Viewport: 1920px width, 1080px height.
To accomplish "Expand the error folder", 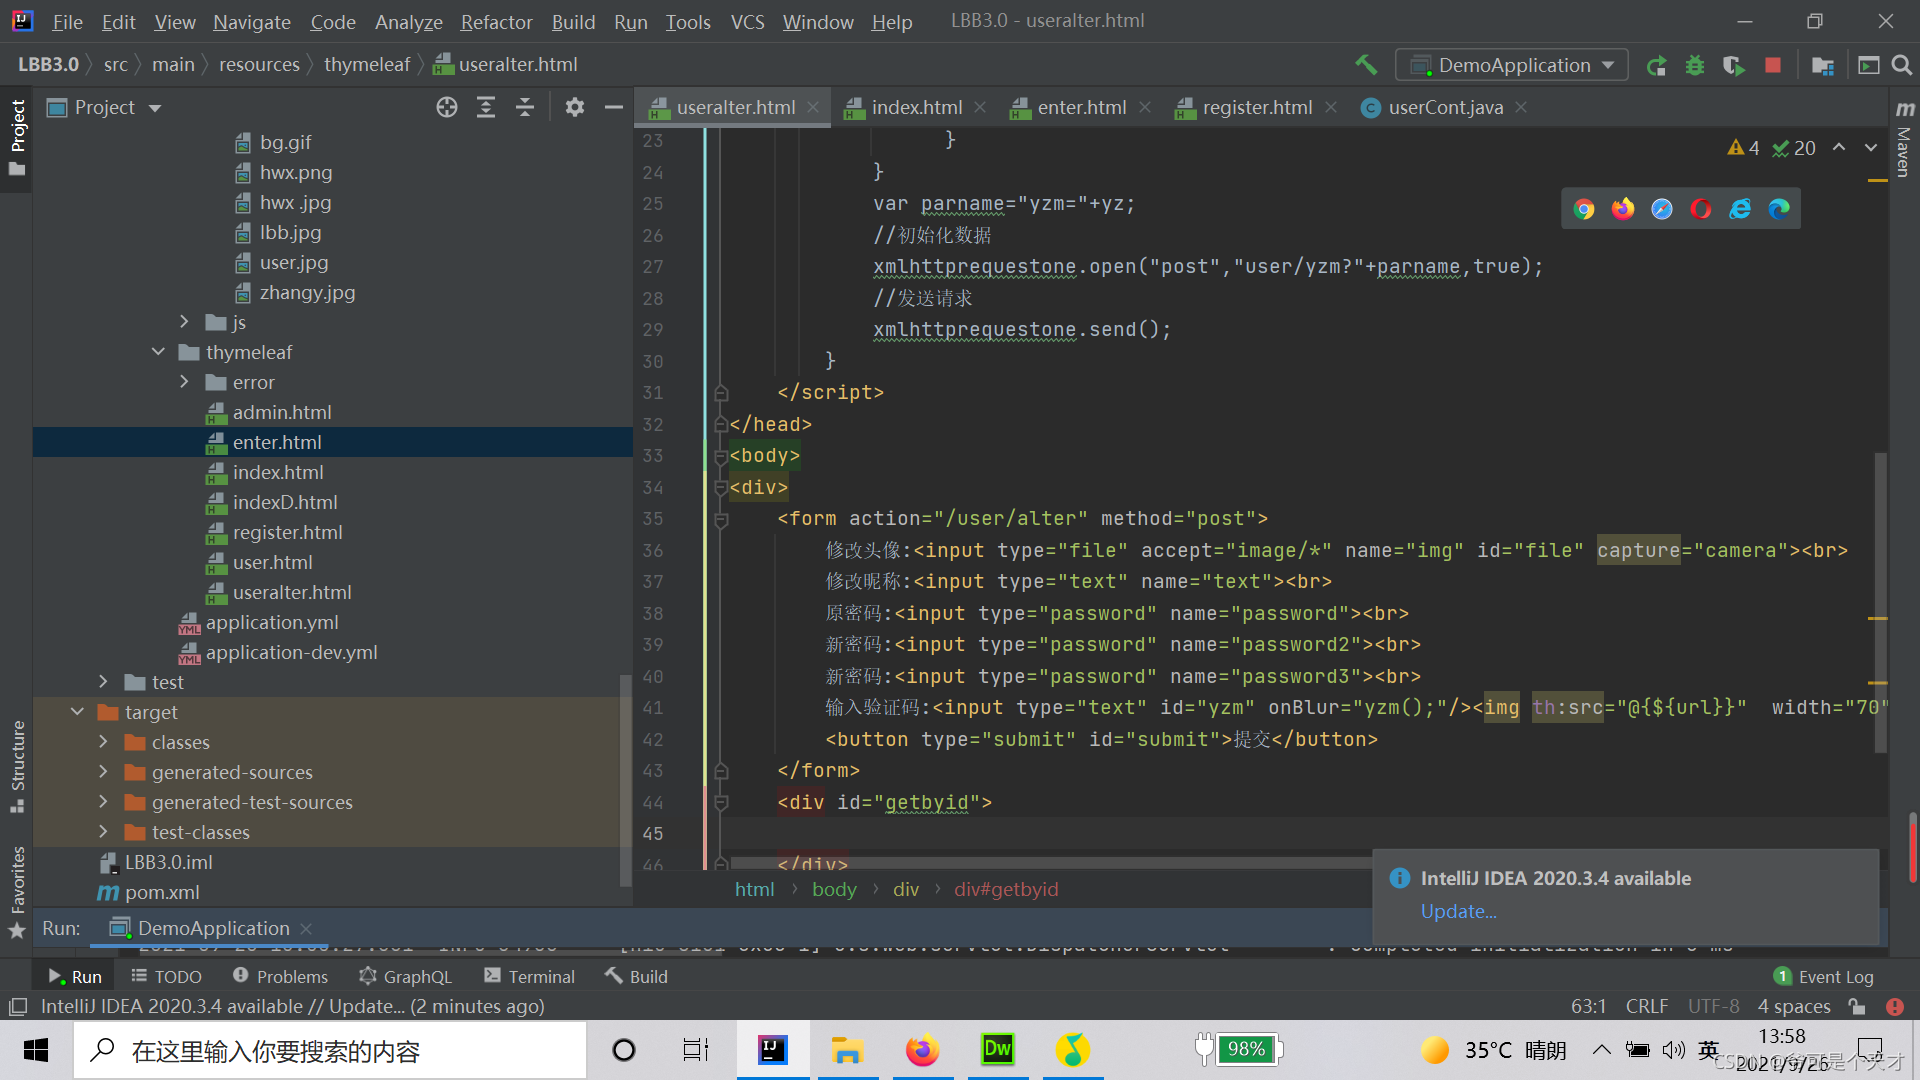I will [184, 382].
